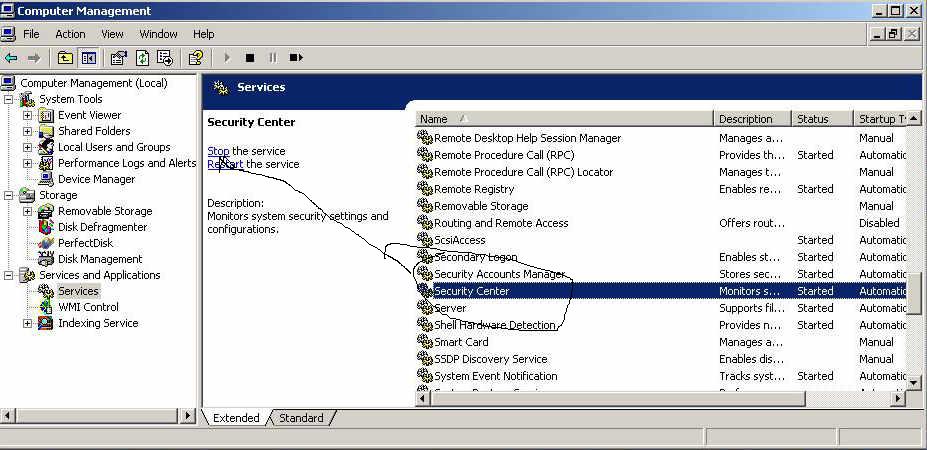Screen dimensions: 927x450
Task: Open the Help toolbar icon
Action: [x=196, y=57]
